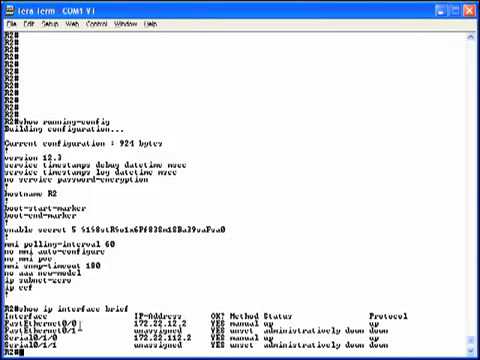
Task: Click the final R2# prompt cursor
Action: tap(21, 352)
